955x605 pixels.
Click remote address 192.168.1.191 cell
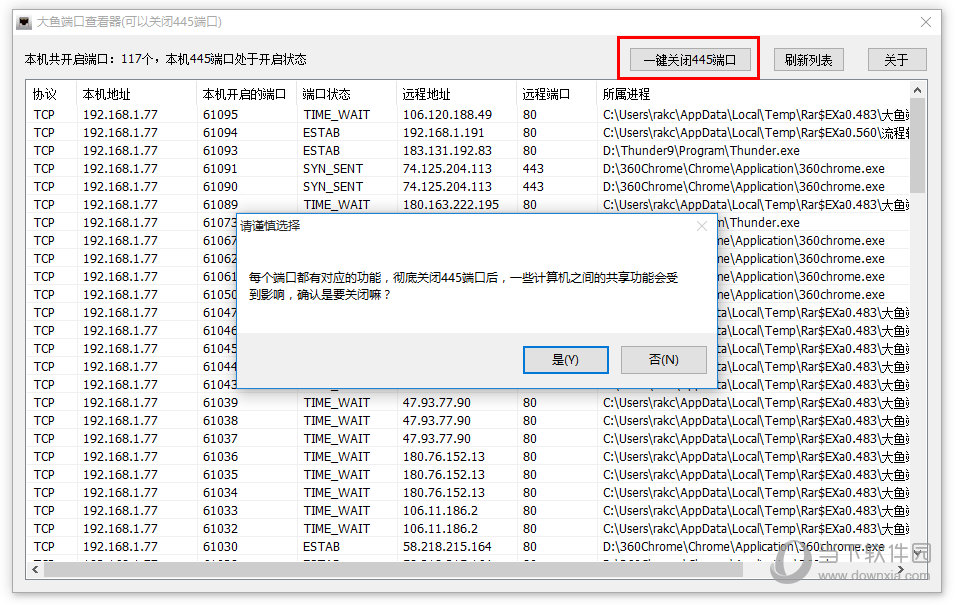point(443,133)
